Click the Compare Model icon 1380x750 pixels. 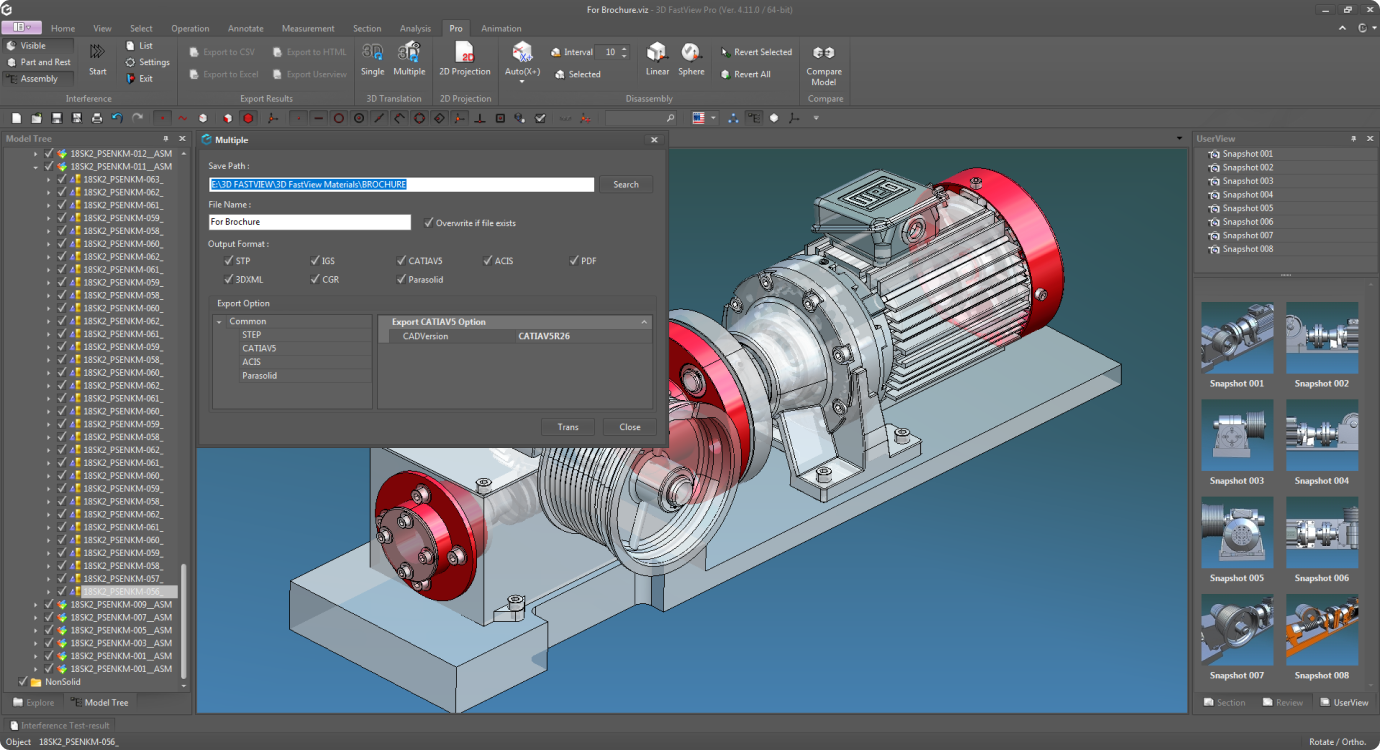coord(823,53)
